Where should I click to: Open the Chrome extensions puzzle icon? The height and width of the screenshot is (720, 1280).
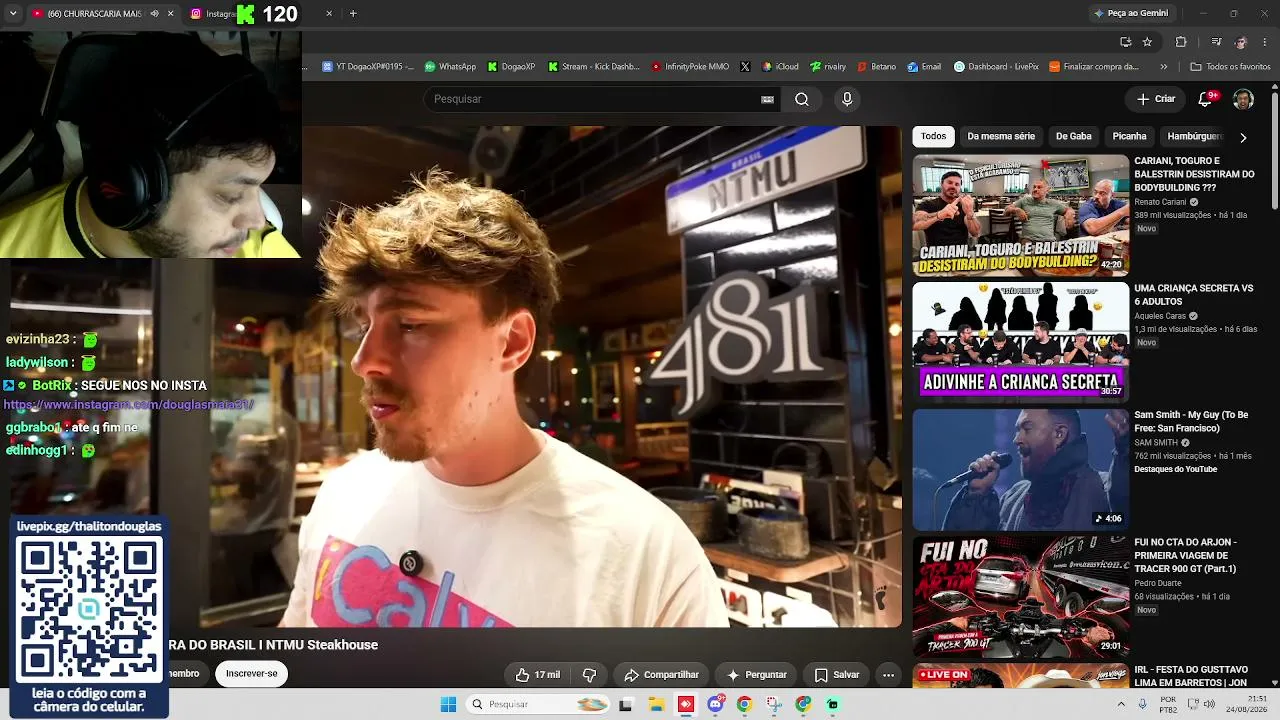[1181, 41]
